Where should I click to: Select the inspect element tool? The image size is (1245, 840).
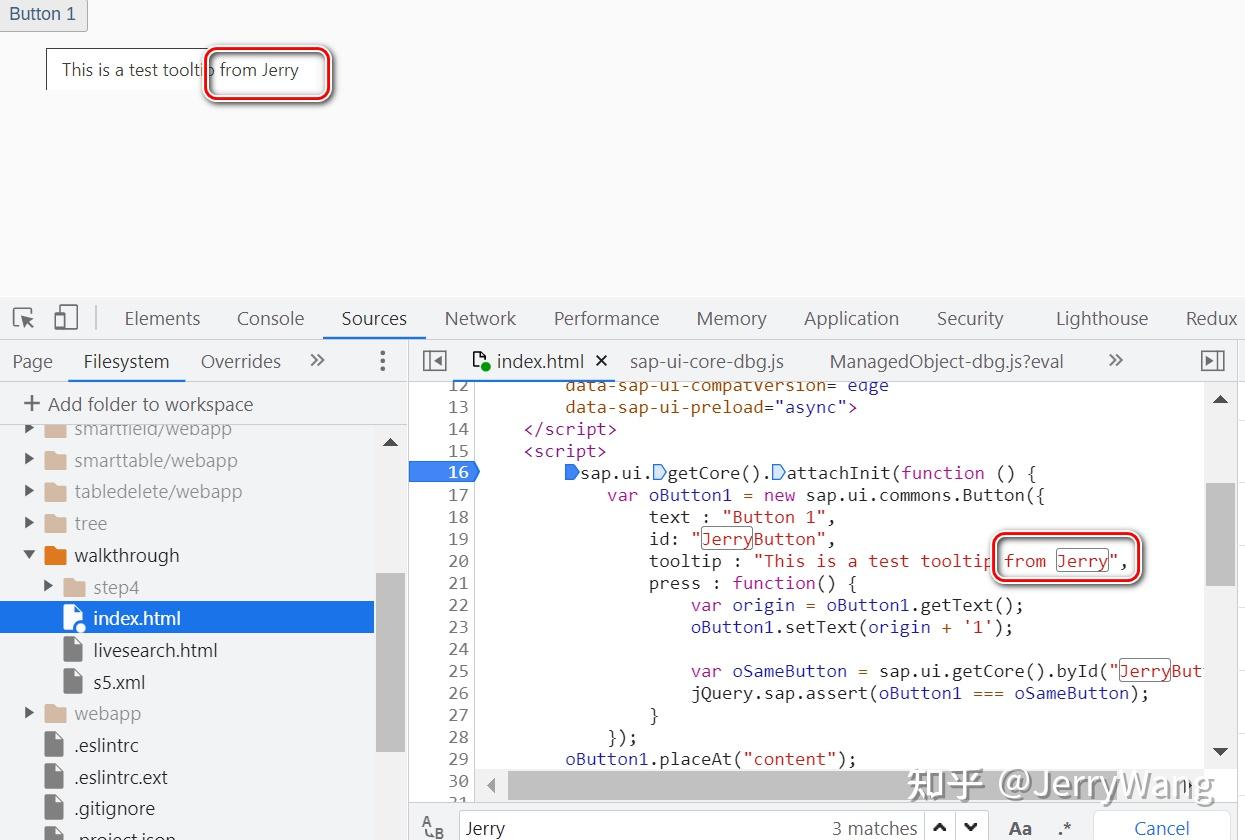[x=22, y=318]
